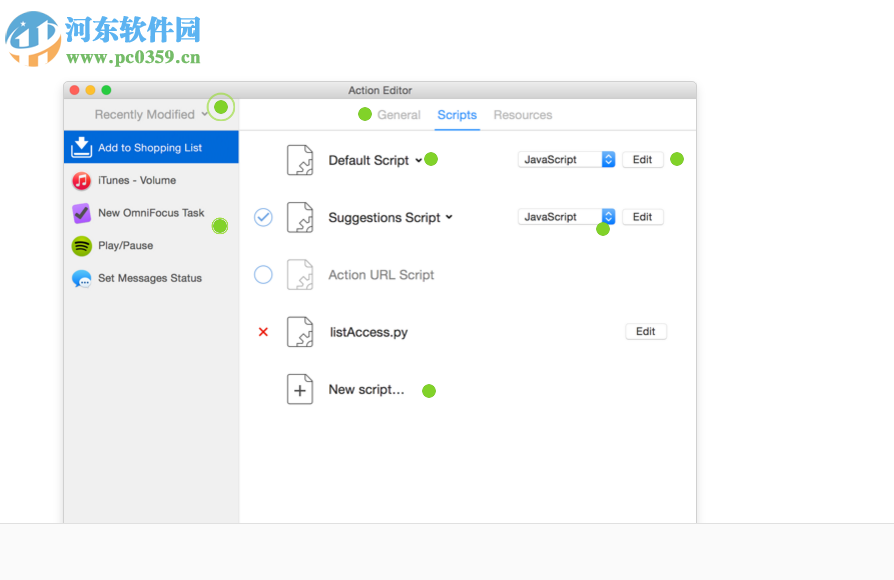Open the New OmniFocus Task checkmark icon
The width and height of the screenshot is (894, 580).
pyautogui.click(x=82, y=212)
